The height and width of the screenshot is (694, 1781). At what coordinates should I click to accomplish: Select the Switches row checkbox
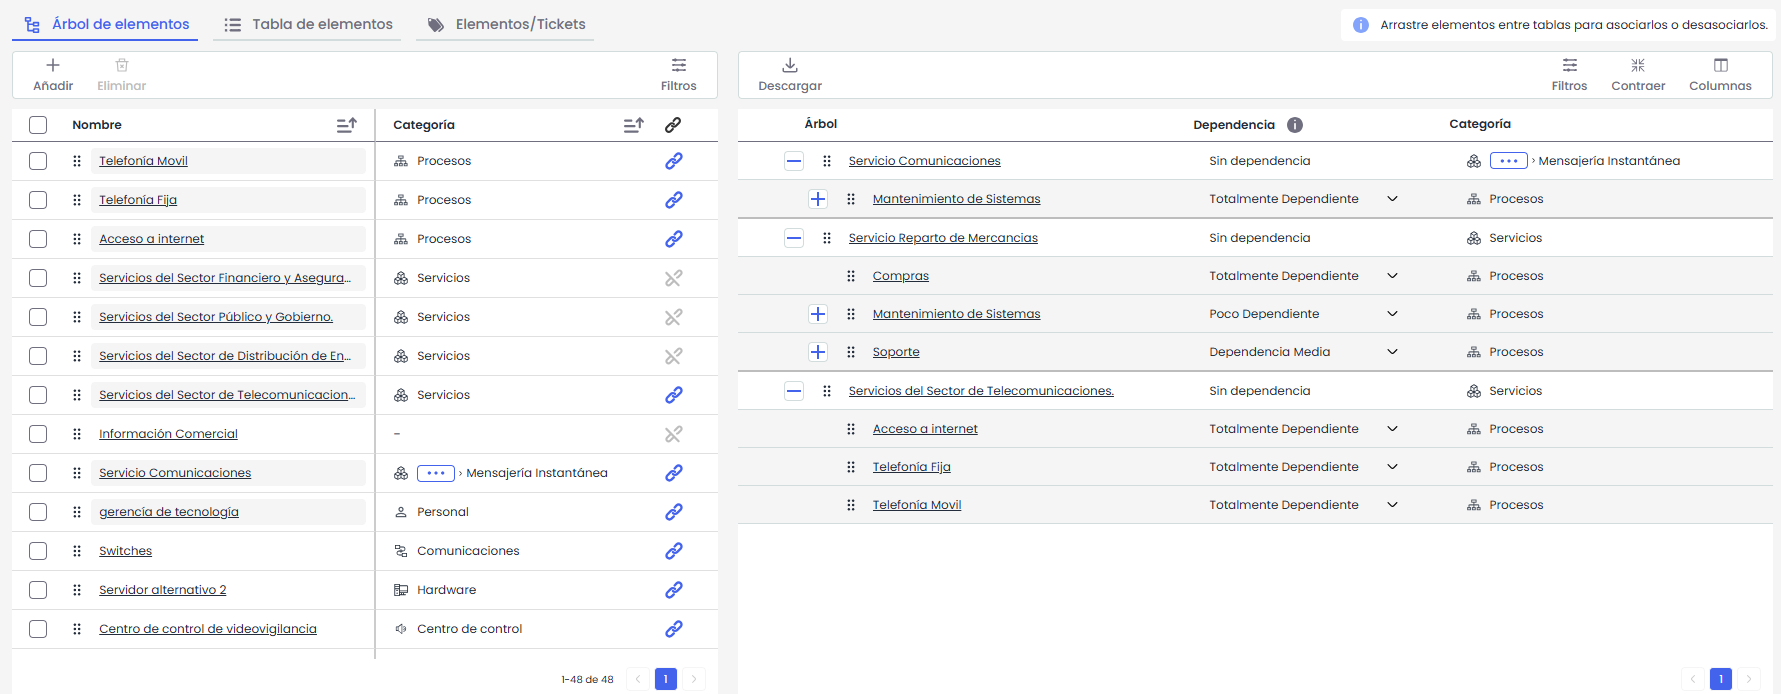pyautogui.click(x=38, y=551)
